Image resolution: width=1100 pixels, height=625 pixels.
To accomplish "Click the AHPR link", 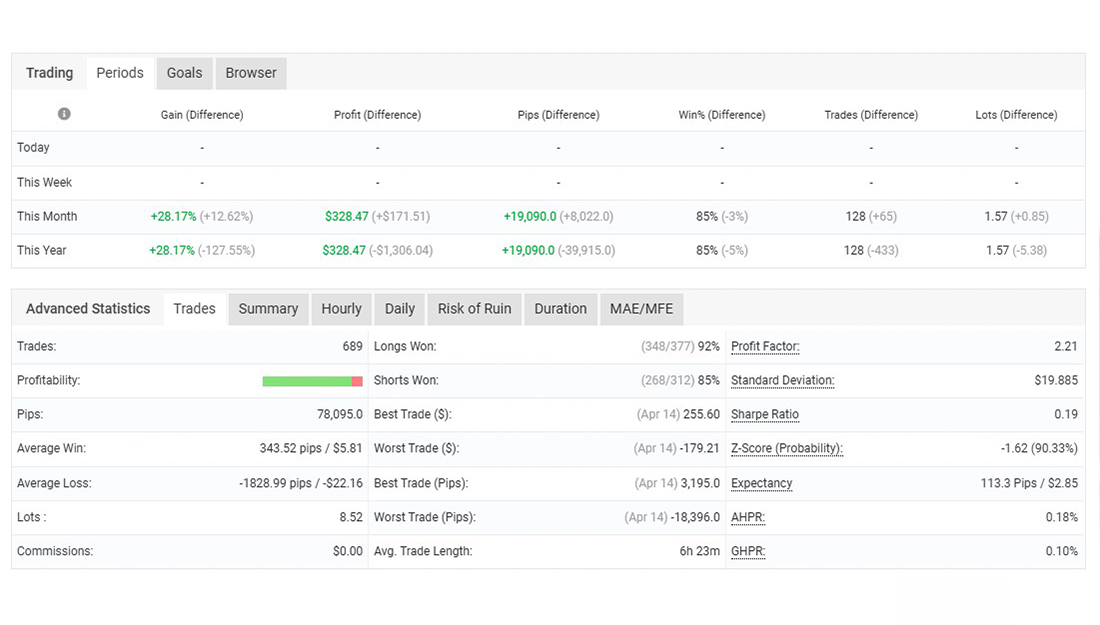I will pyautogui.click(x=747, y=517).
